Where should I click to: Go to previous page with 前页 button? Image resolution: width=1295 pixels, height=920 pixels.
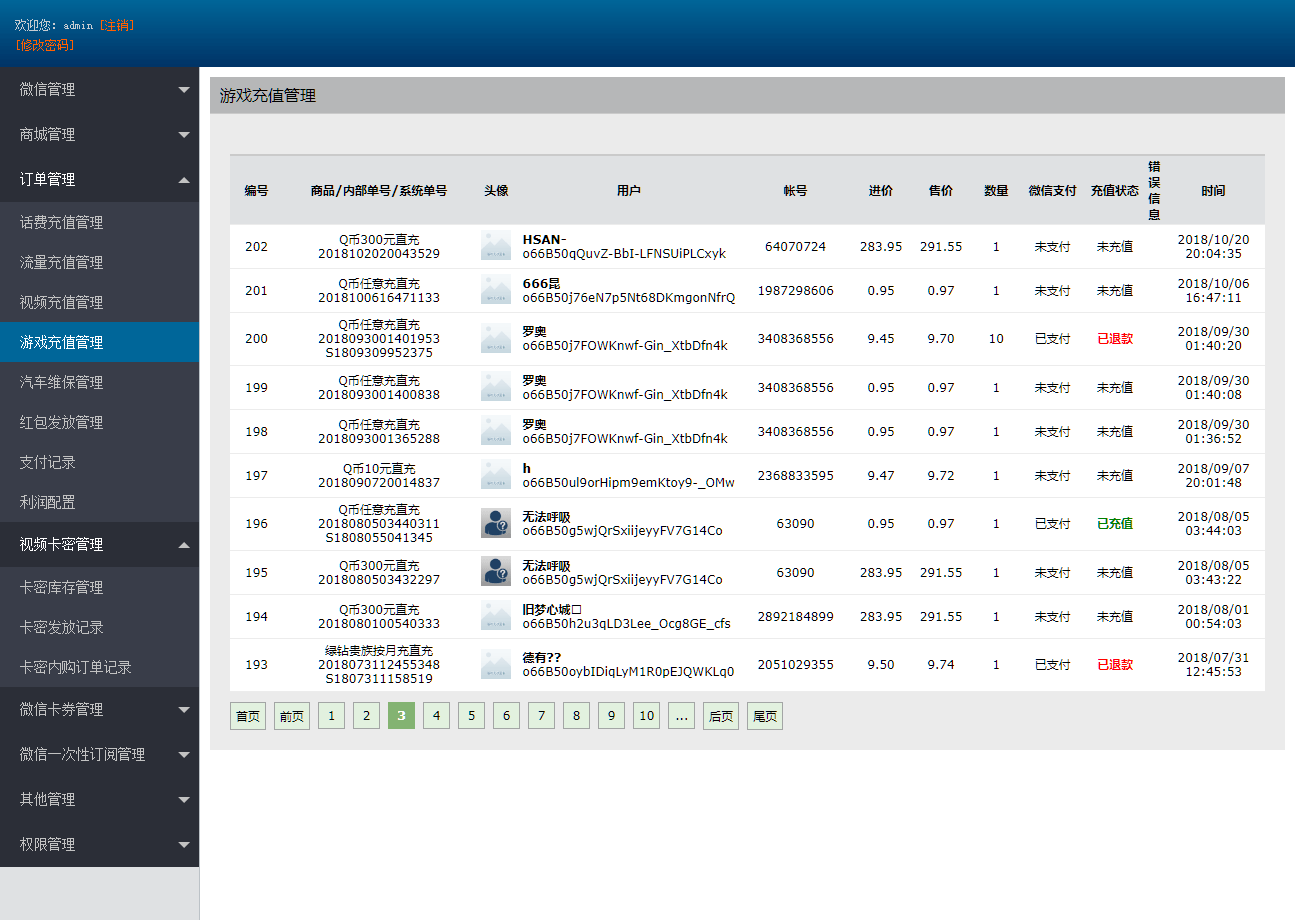[292, 716]
